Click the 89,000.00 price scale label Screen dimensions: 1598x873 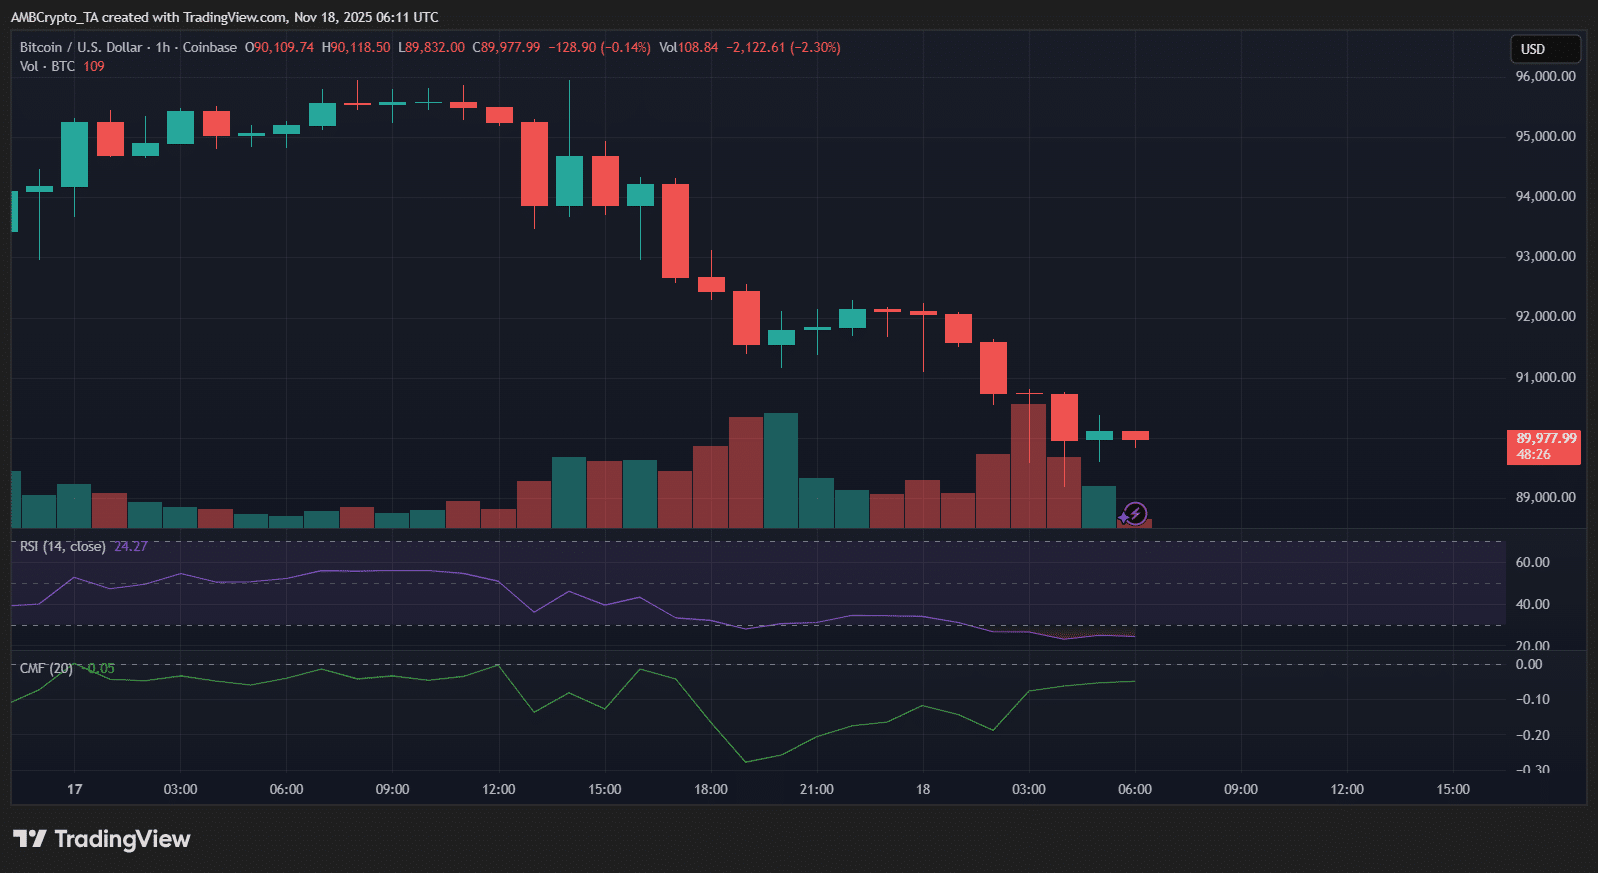pyautogui.click(x=1545, y=497)
